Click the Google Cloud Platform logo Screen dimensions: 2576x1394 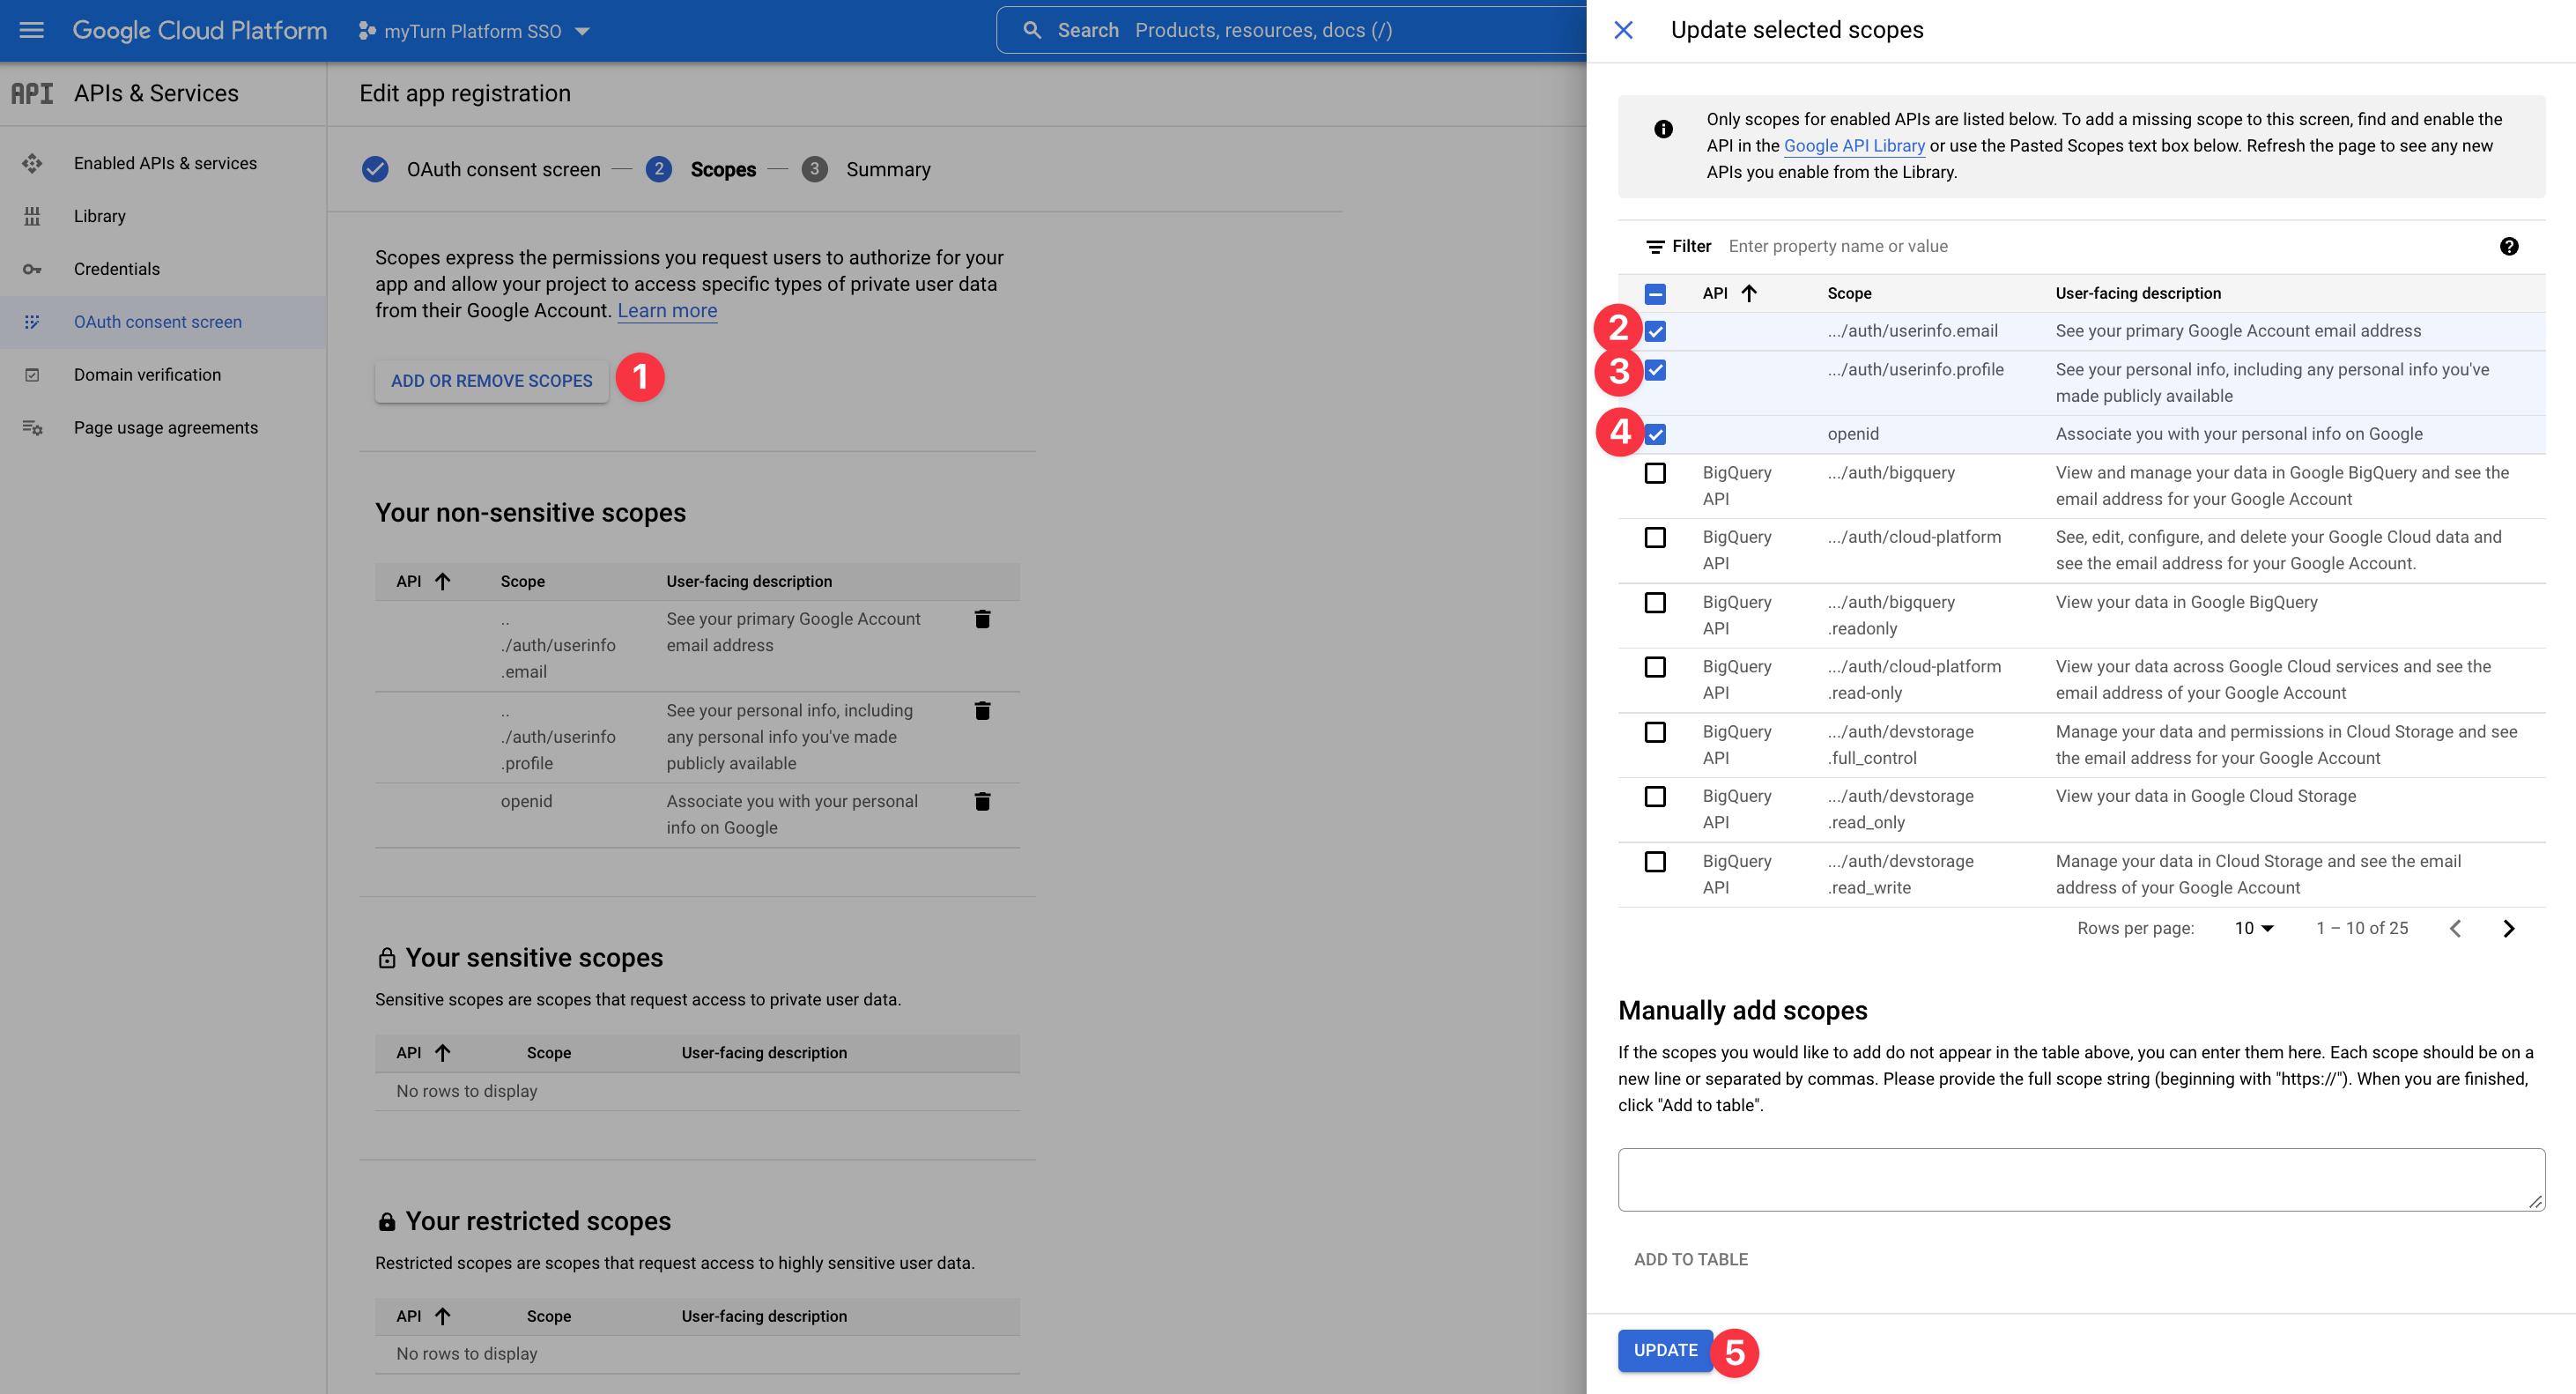tap(200, 30)
